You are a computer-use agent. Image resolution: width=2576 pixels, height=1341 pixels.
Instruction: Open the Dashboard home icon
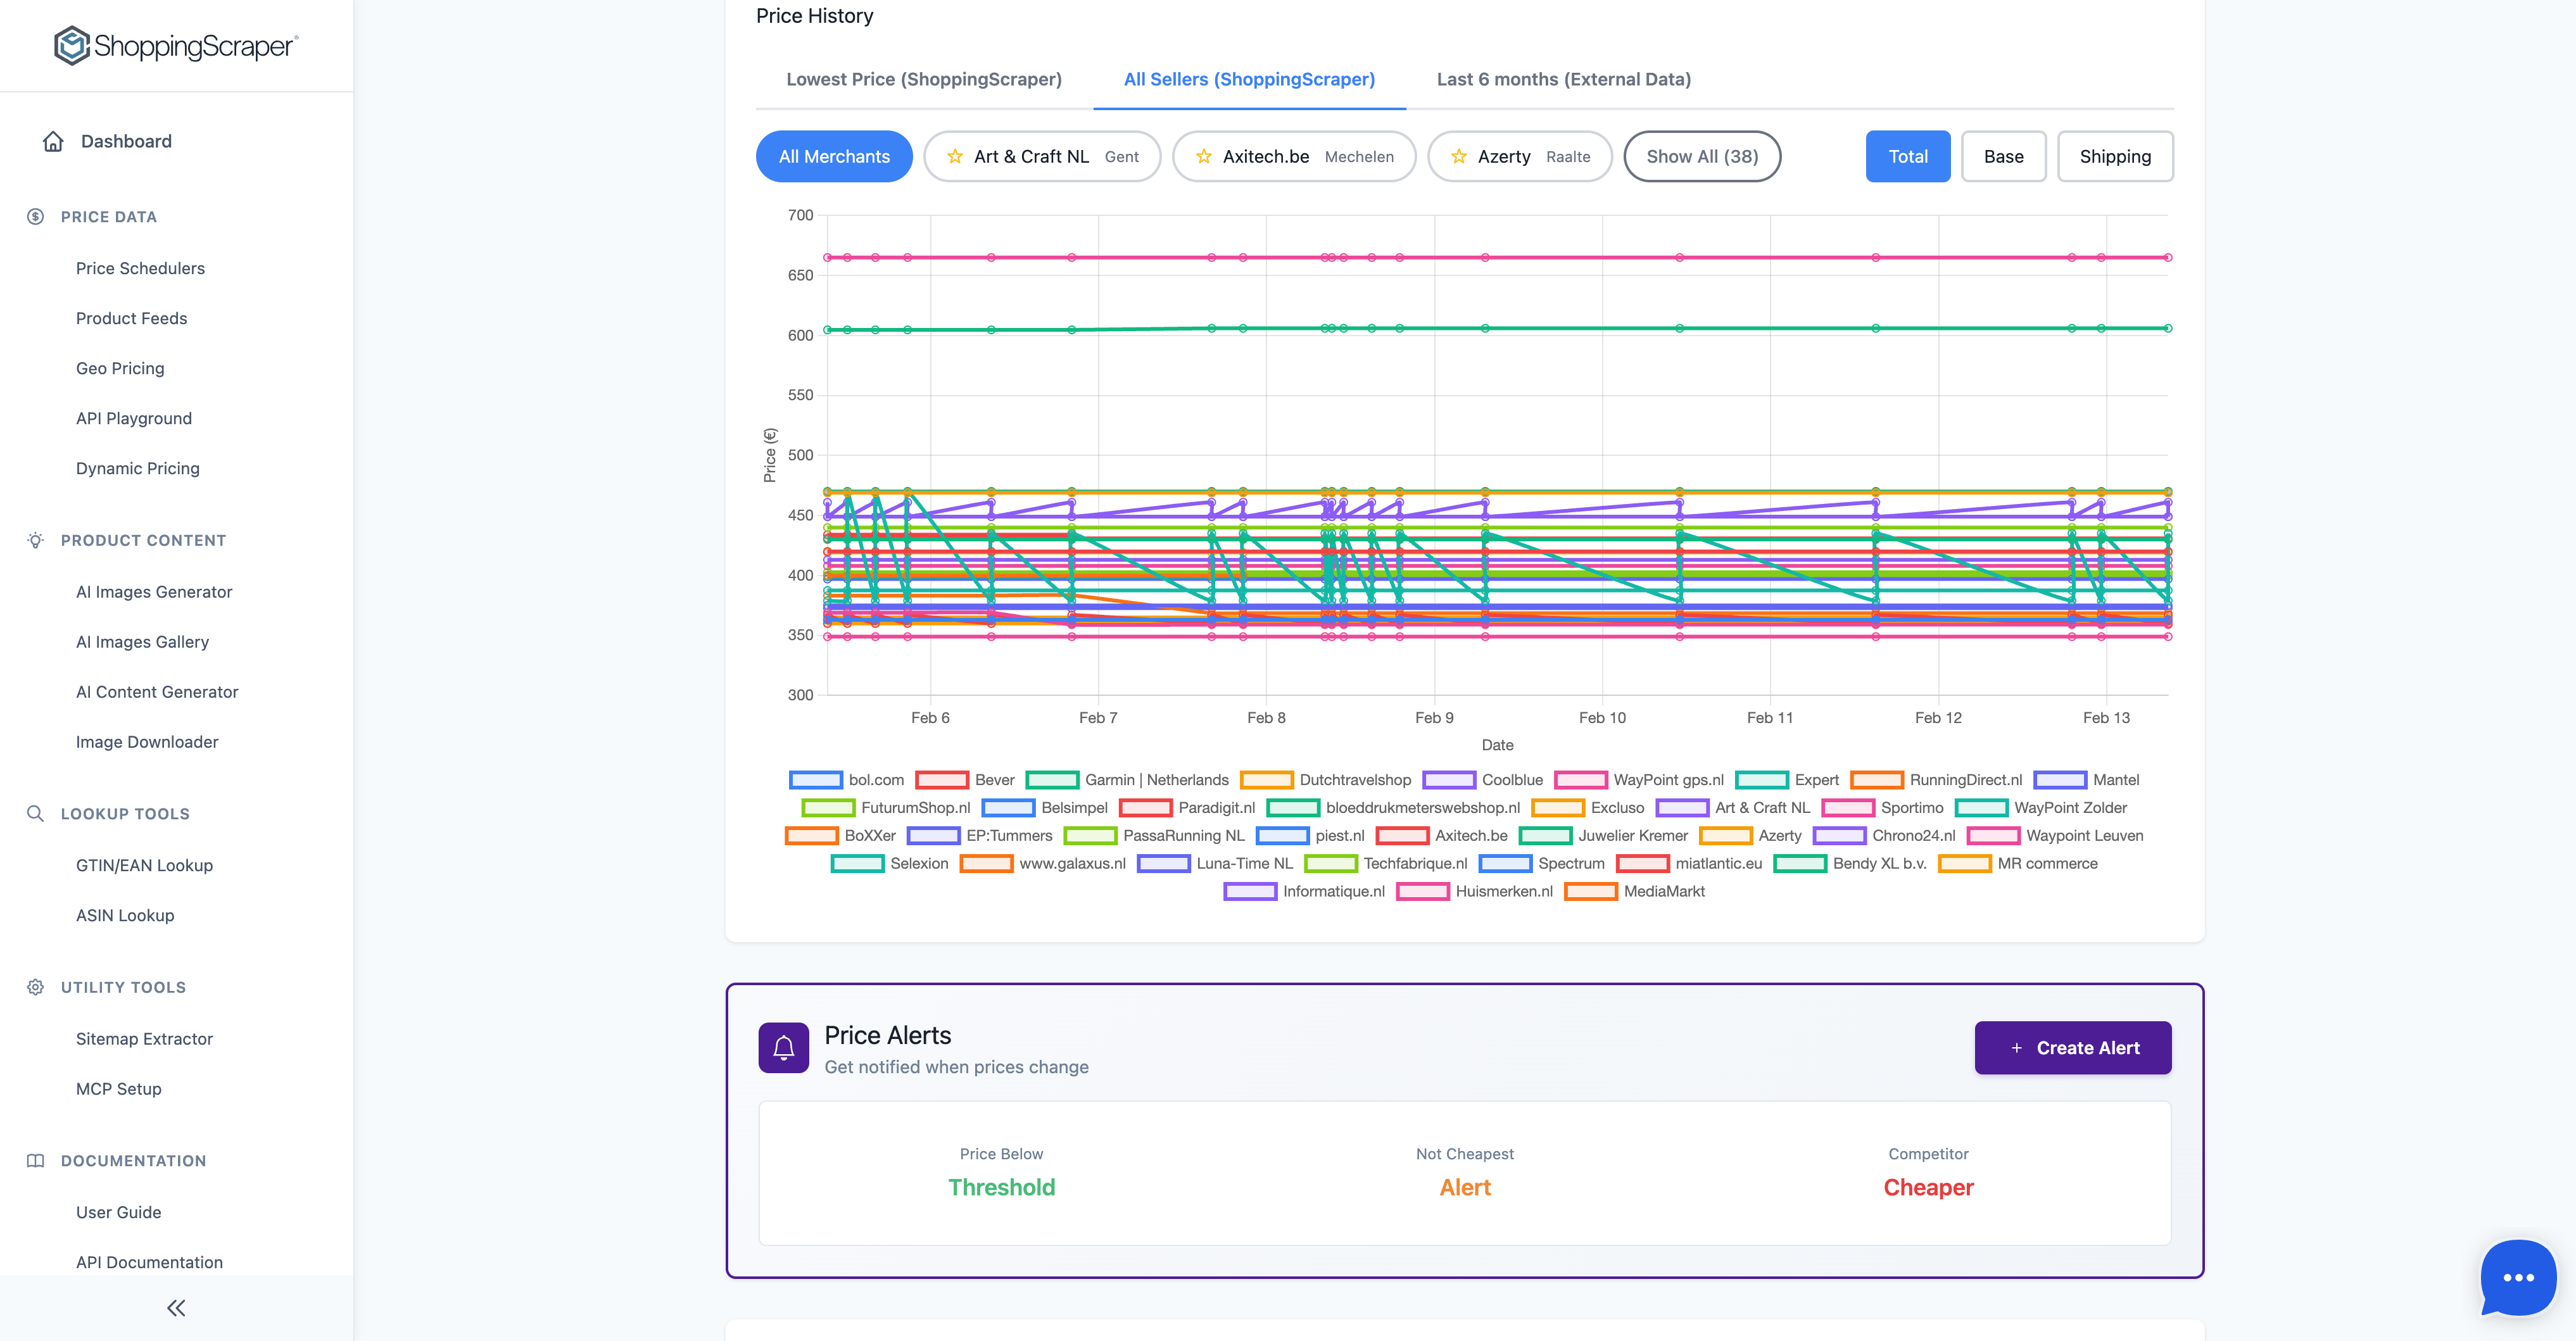[53, 141]
